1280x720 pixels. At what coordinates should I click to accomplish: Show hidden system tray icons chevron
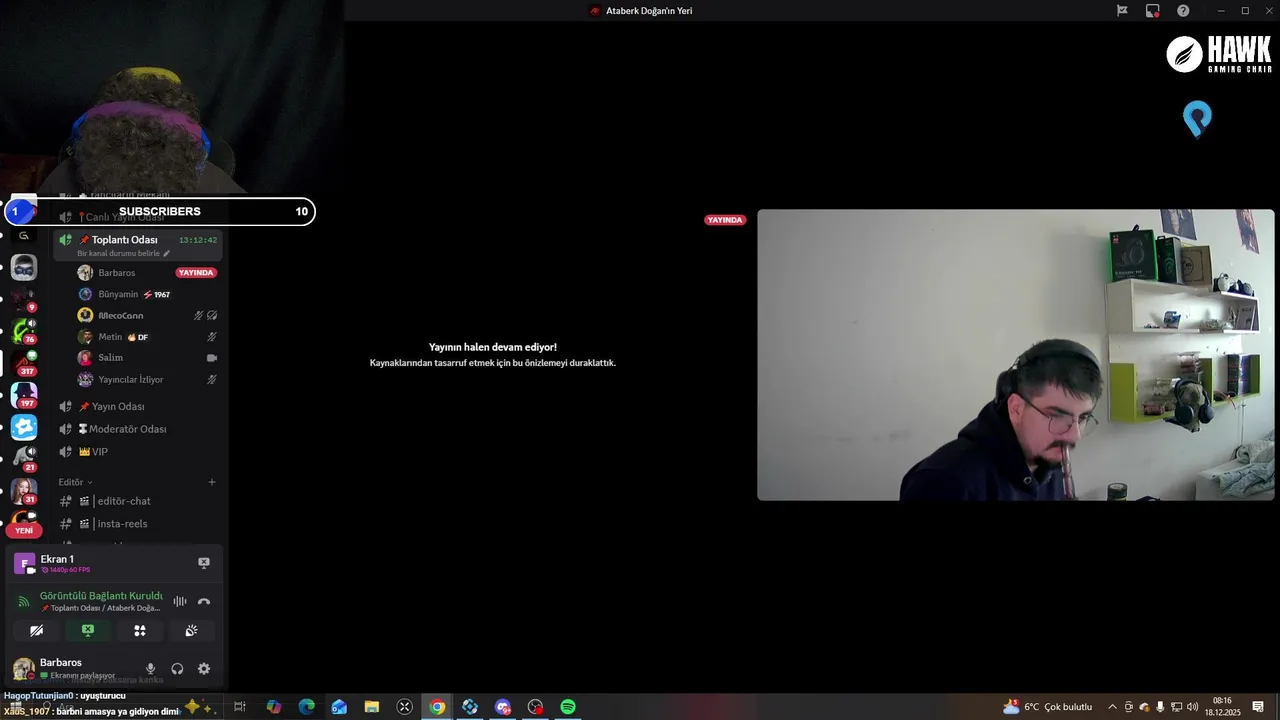coord(1112,707)
